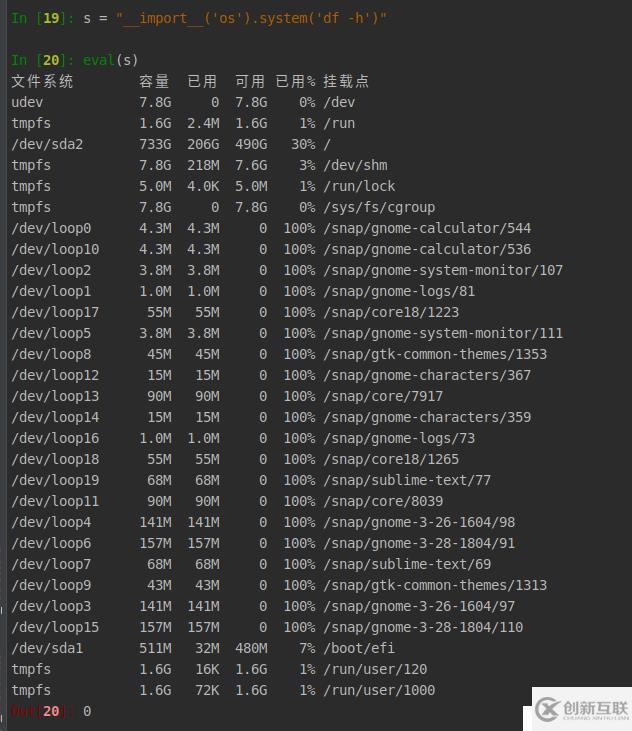Click the 218M used value
632x731 pixels.
click(203, 165)
